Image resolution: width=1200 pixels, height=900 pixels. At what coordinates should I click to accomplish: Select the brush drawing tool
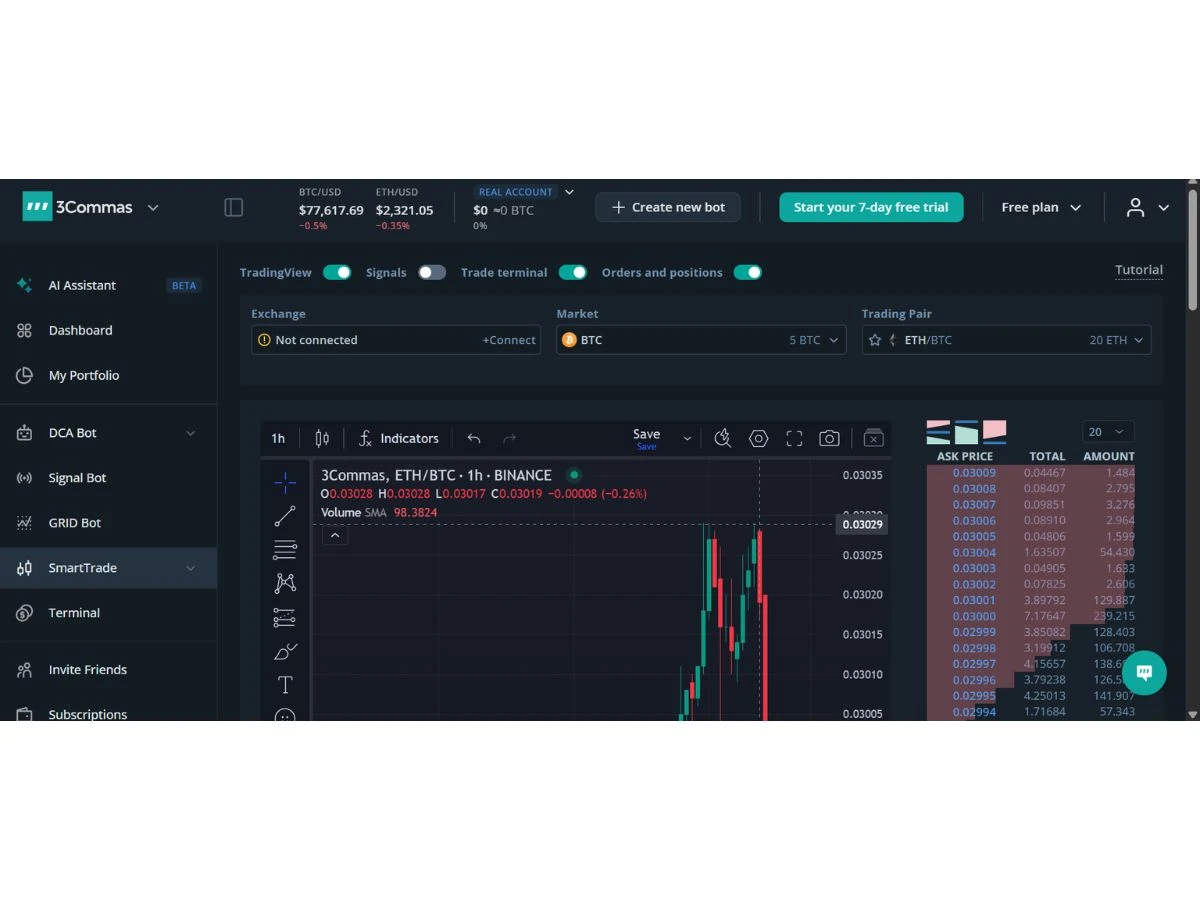(285, 651)
